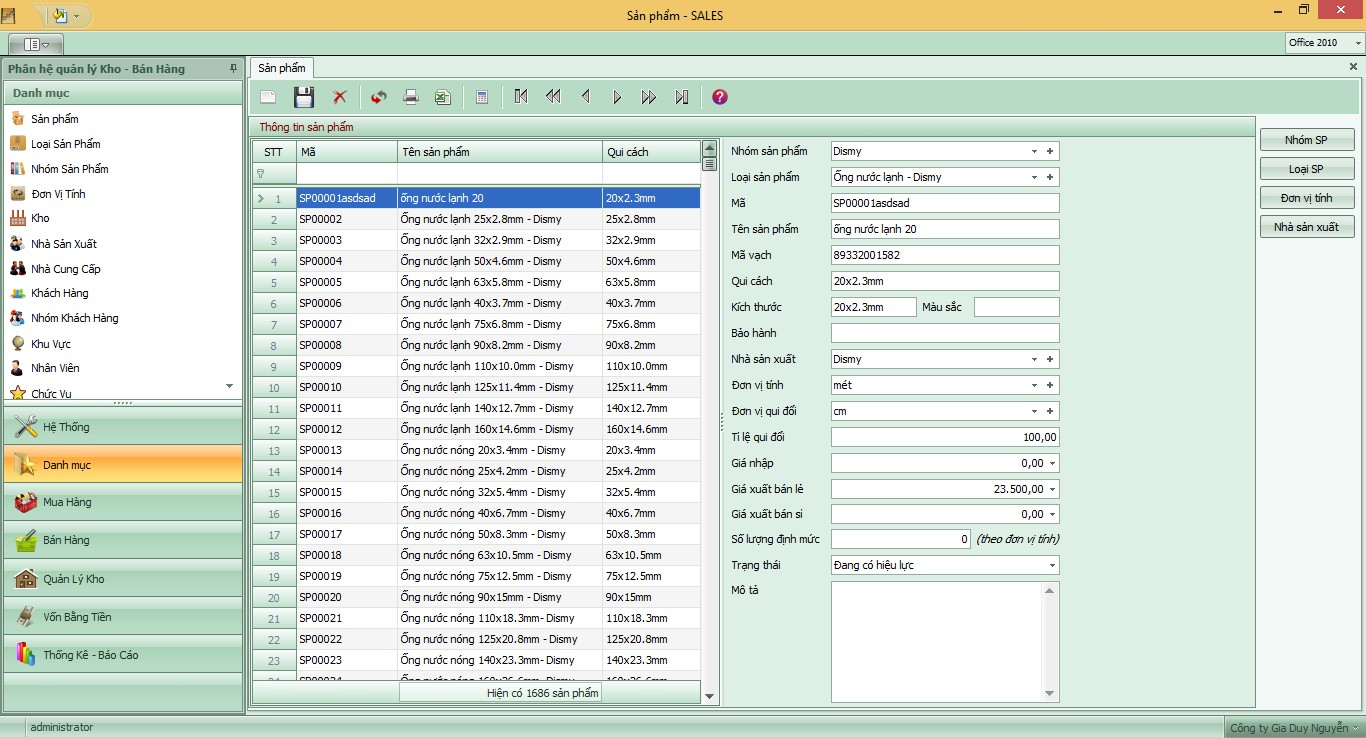The height and width of the screenshot is (738, 1366).
Task: Delete product using the red X icon
Action: click(x=340, y=97)
